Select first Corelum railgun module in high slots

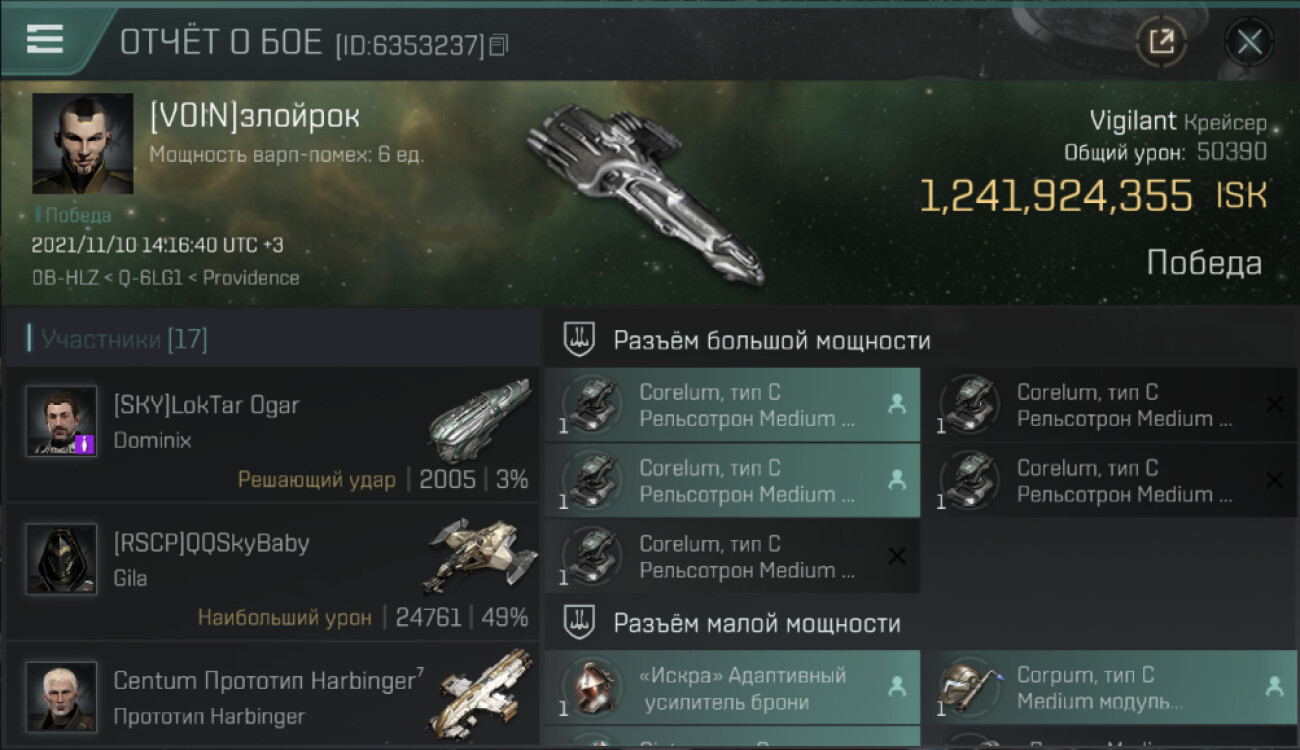point(732,405)
